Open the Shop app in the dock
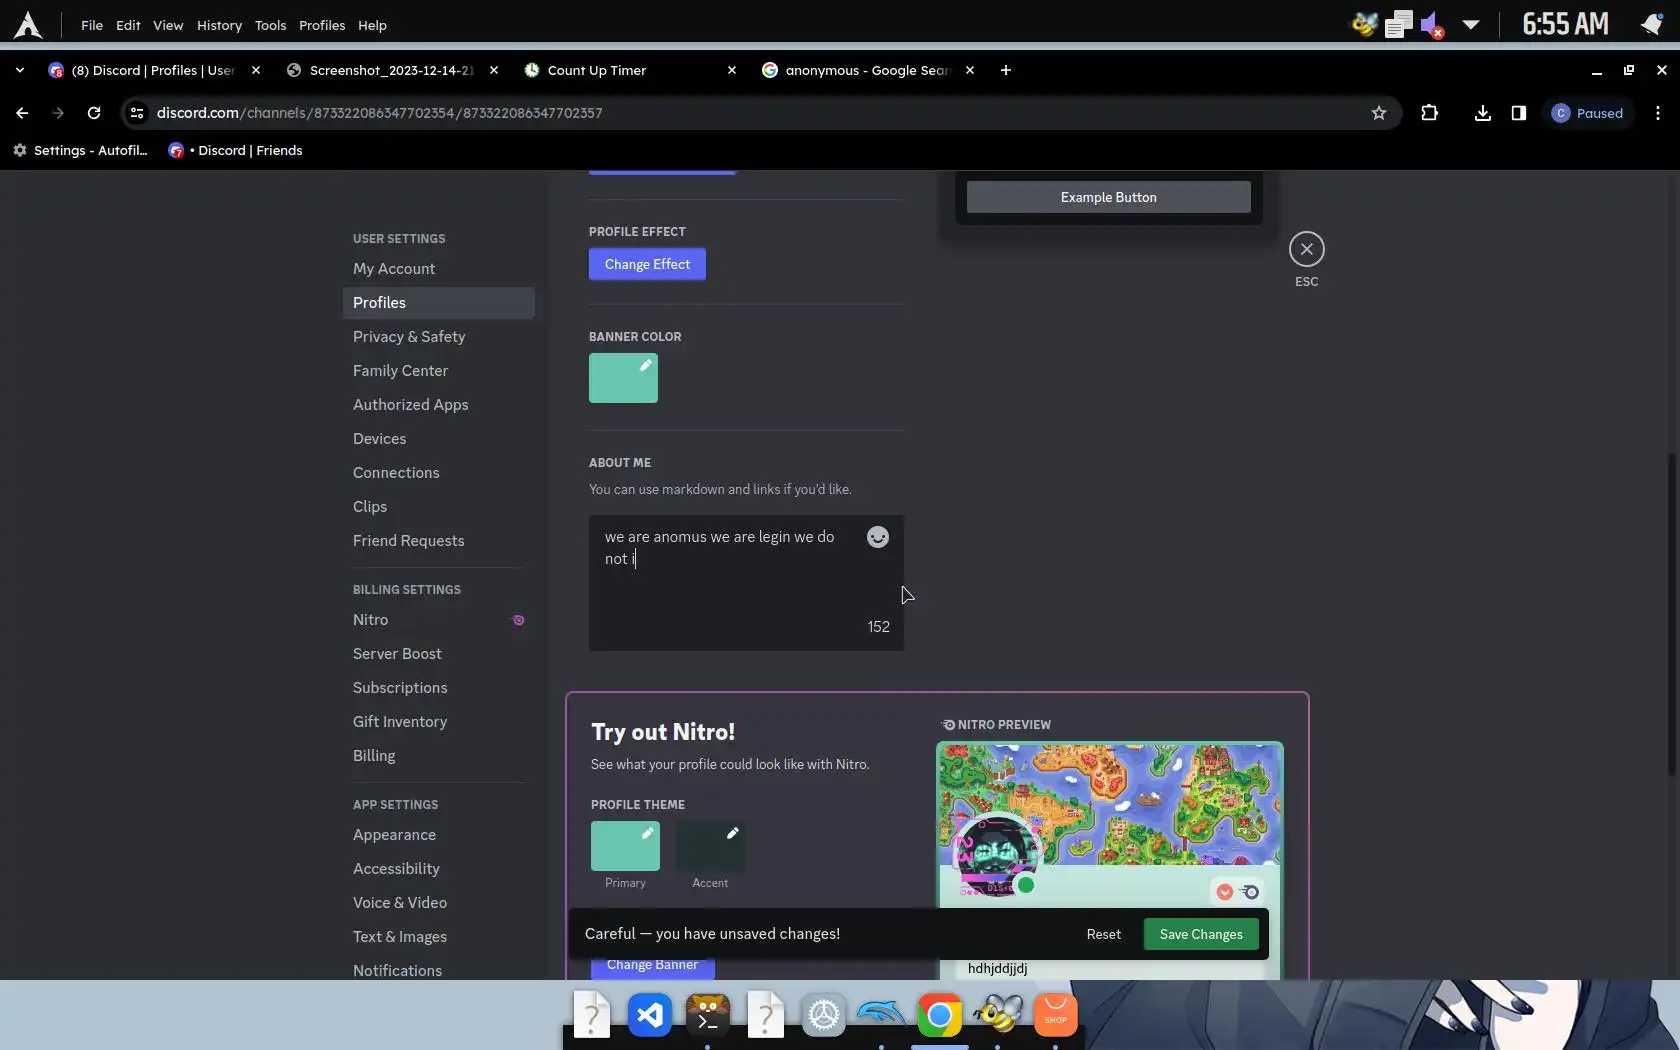 (1055, 1015)
